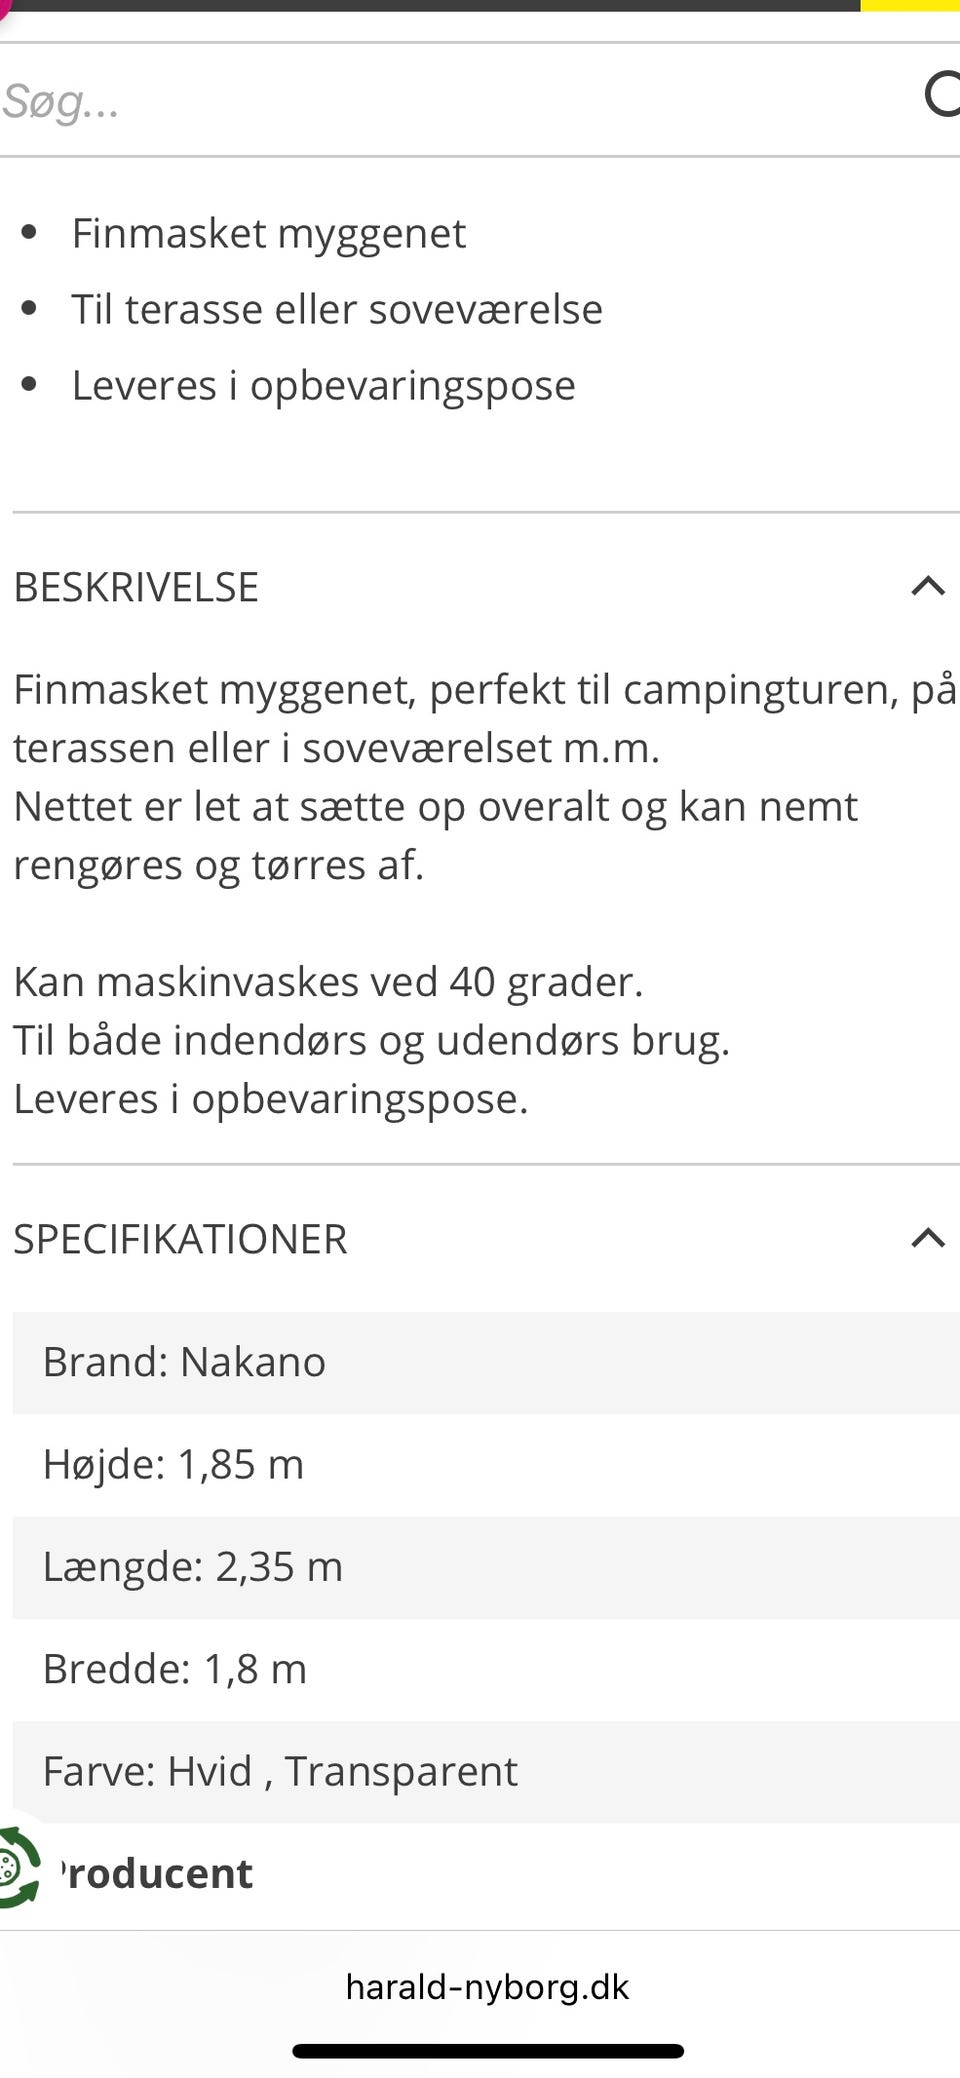Open the cookie settings badge icon
This screenshot has height=2078, width=960.
pos(18,1866)
